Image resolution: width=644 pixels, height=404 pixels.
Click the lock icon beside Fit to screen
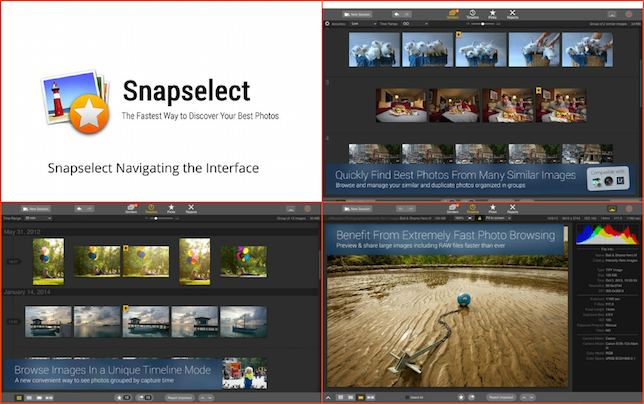pos(479,218)
